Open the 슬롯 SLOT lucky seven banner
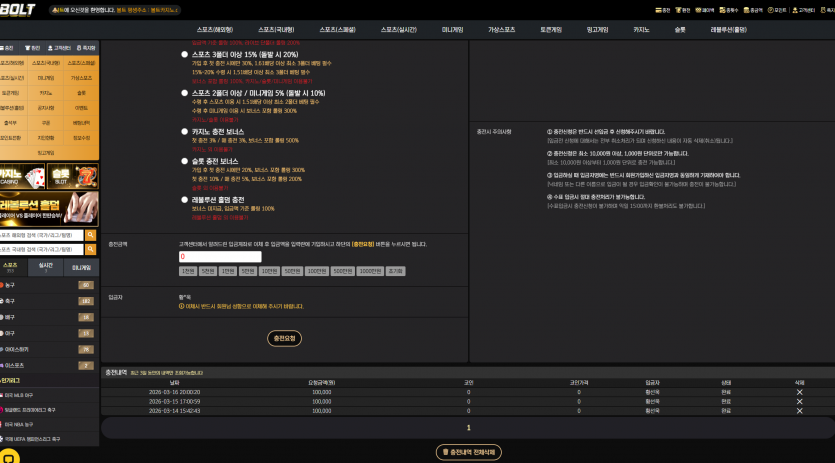Screen dimensions: 835x463 (72, 176)
